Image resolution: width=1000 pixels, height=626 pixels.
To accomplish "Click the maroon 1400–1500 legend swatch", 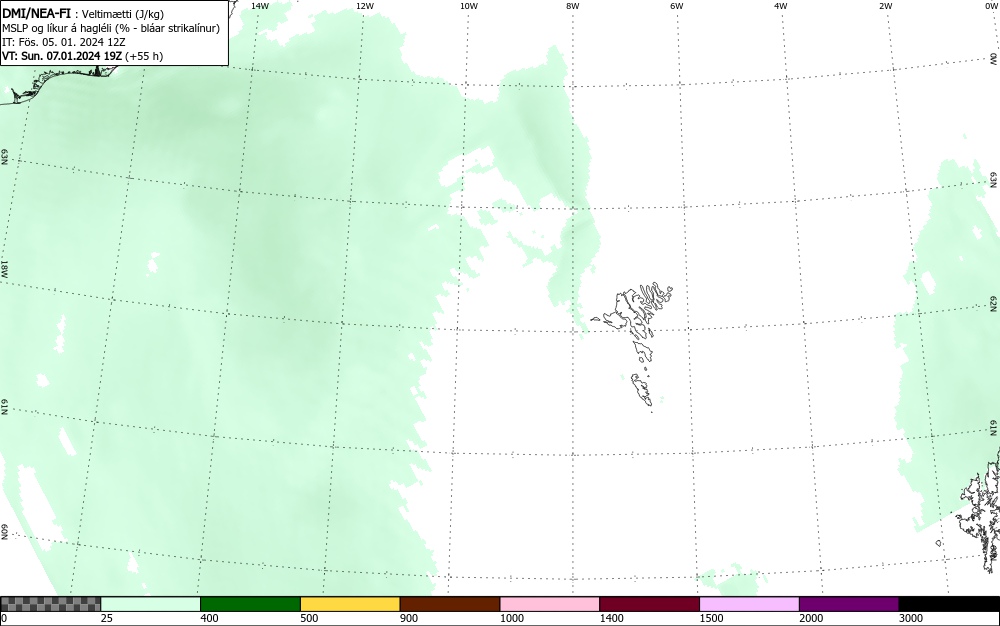I will [649, 604].
